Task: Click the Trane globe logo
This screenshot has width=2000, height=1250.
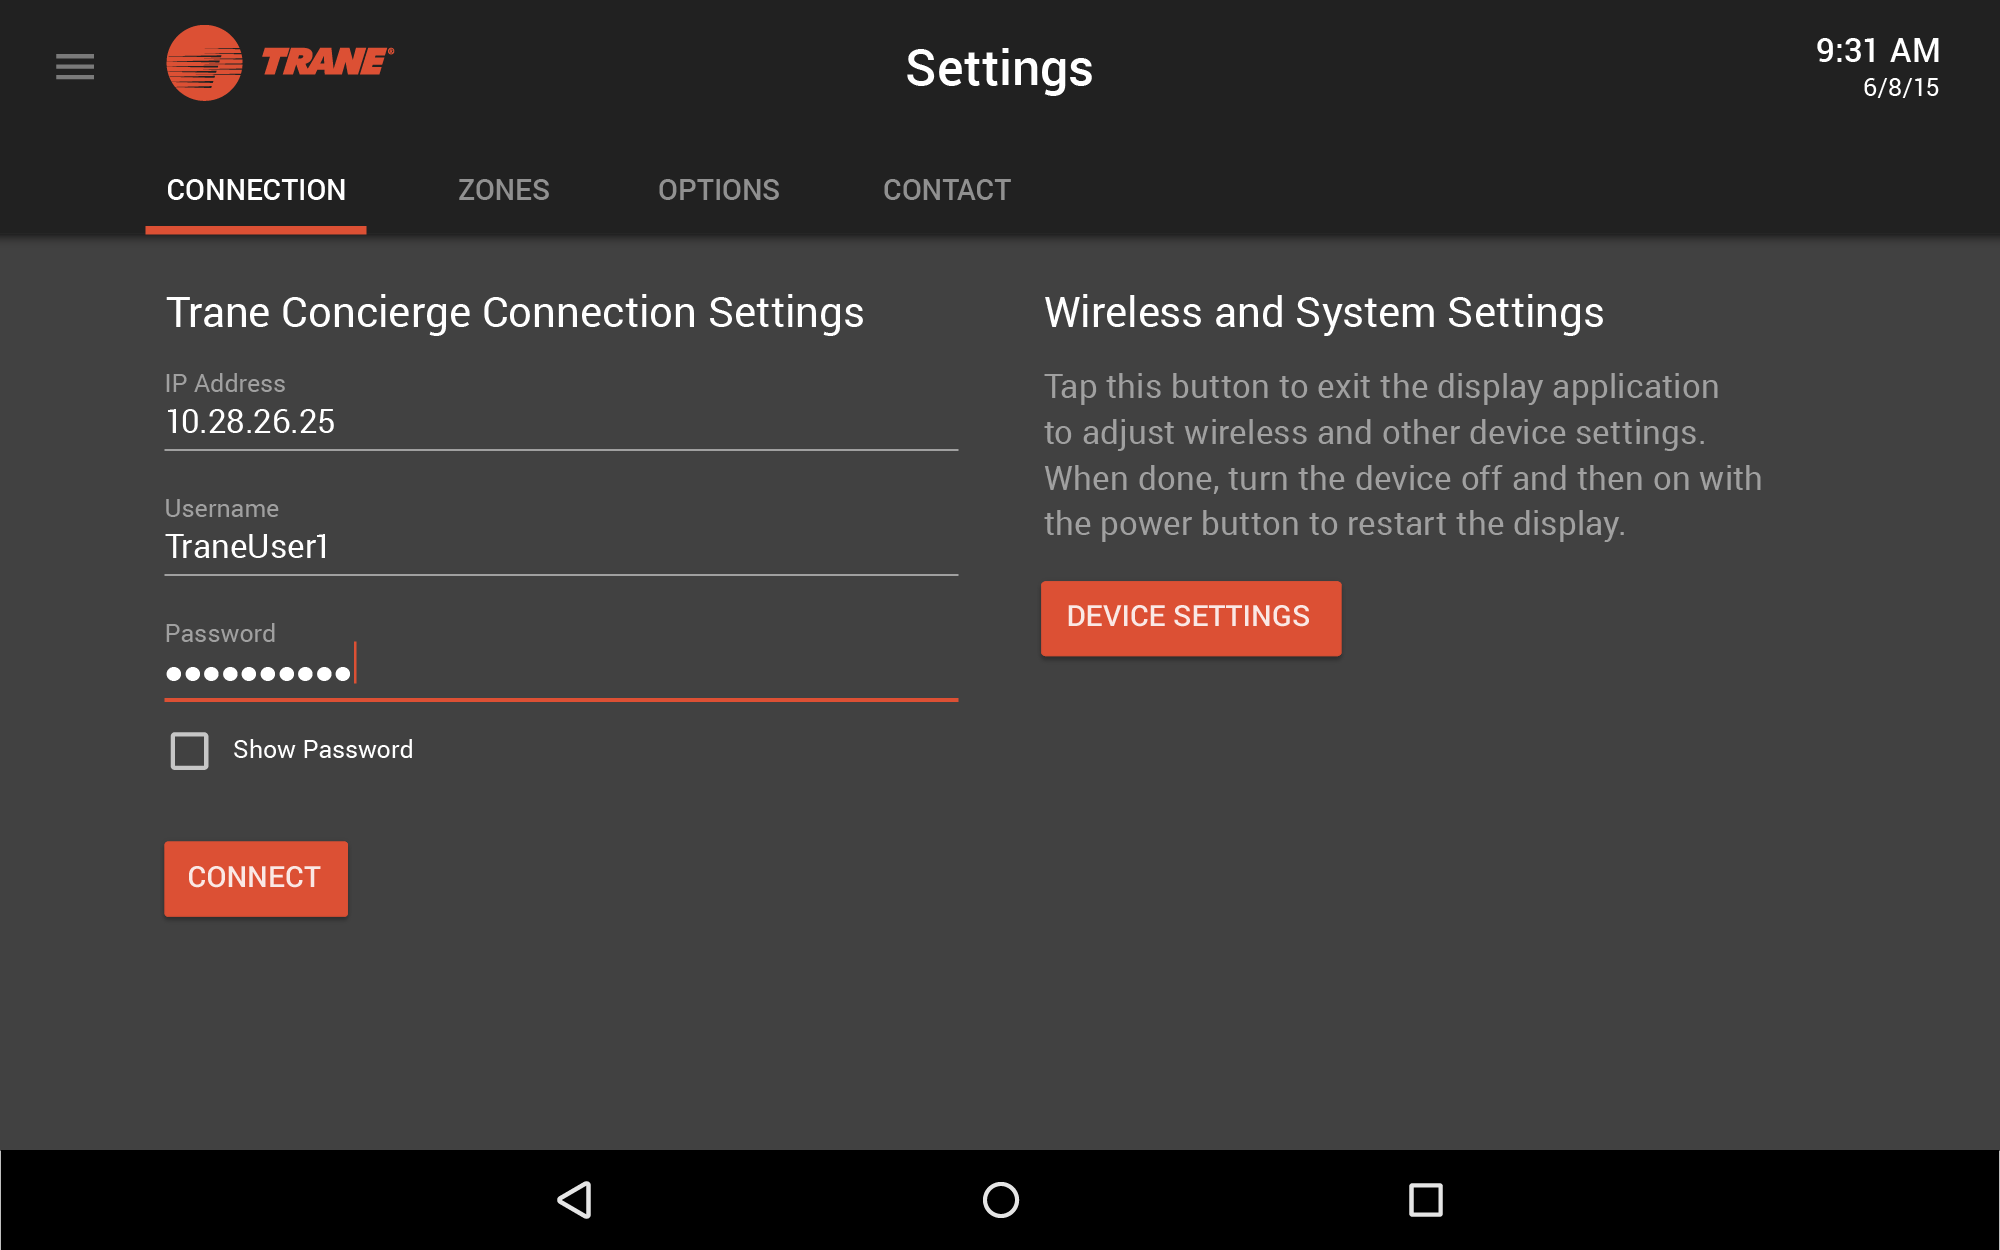Action: [x=204, y=63]
